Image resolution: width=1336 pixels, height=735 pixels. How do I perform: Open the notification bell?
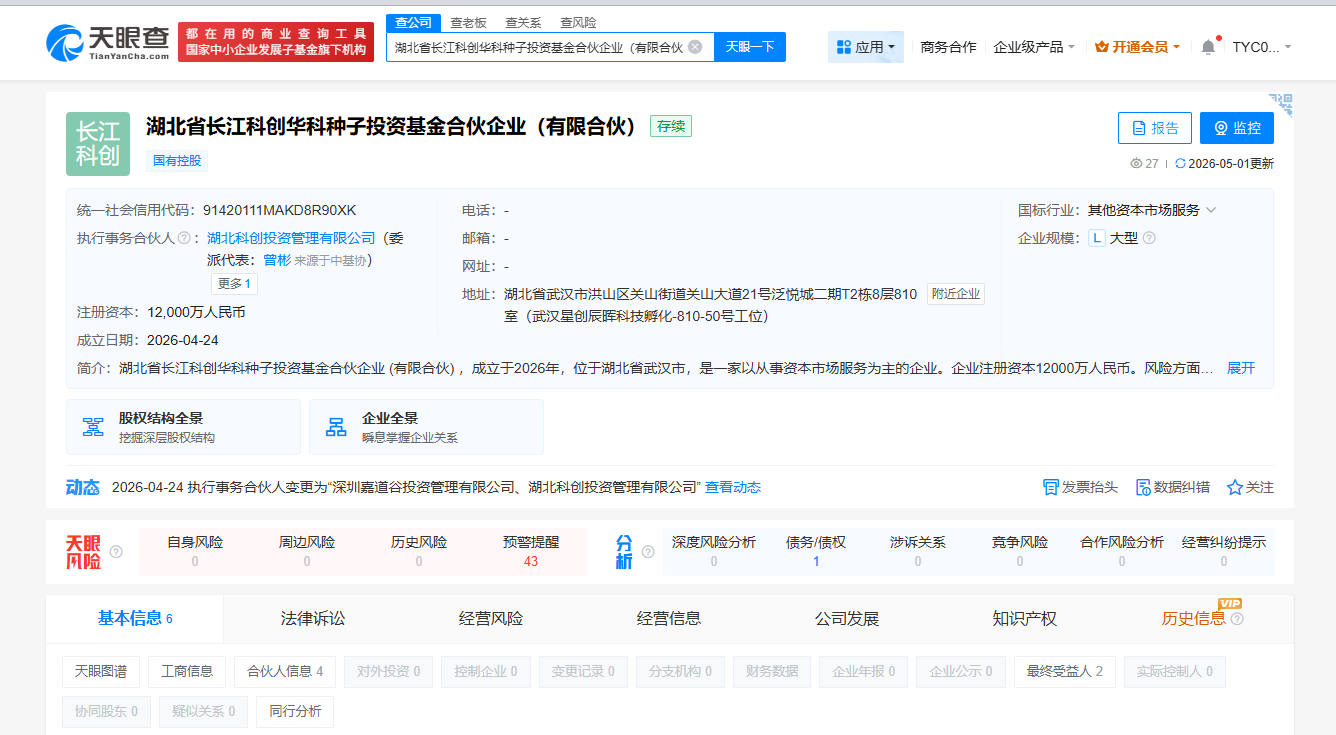coord(1208,47)
